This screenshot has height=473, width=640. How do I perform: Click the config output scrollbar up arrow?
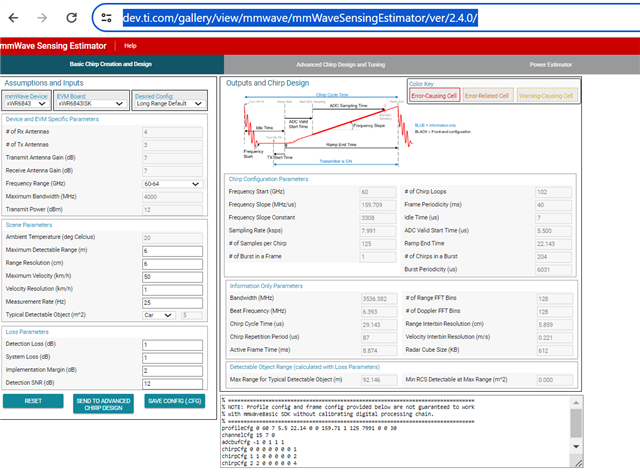[x=576, y=403]
